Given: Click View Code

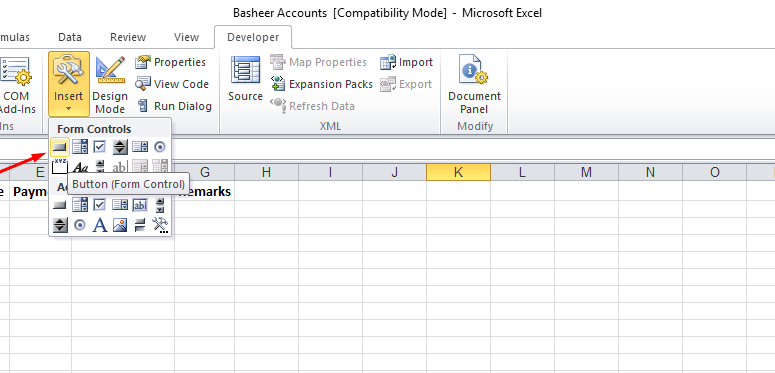Looking at the screenshot, I should point(172,84).
